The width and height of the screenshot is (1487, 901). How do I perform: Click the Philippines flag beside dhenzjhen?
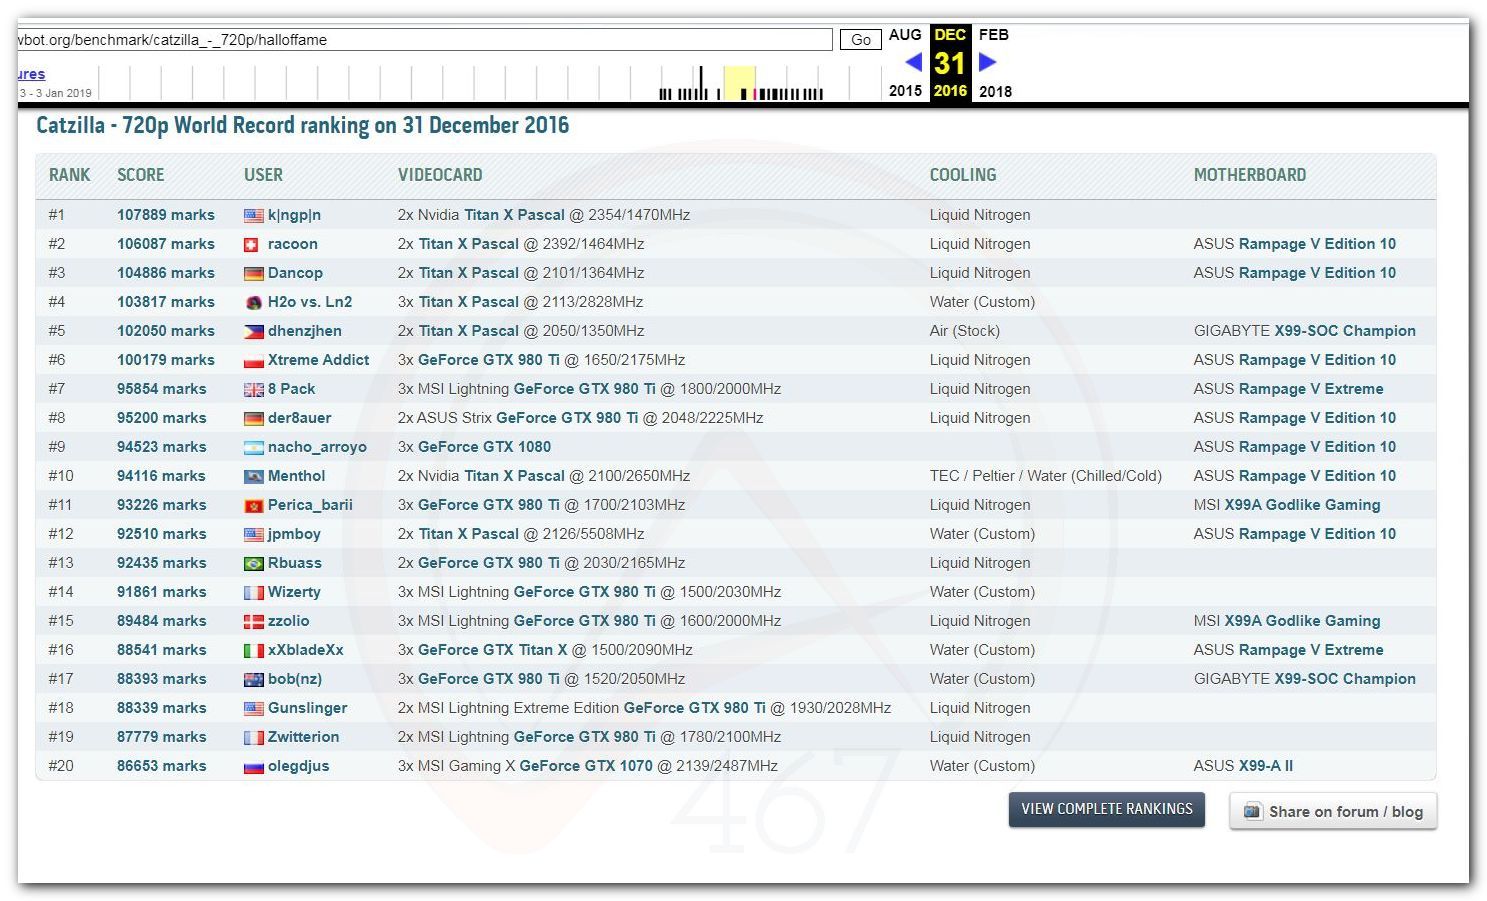pyautogui.click(x=253, y=331)
